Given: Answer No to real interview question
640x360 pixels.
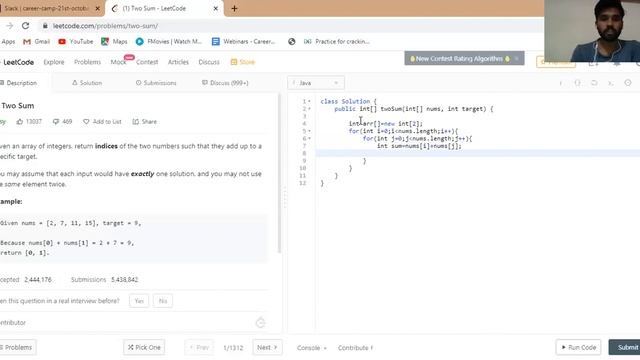Looking at the screenshot, I should point(163,301).
